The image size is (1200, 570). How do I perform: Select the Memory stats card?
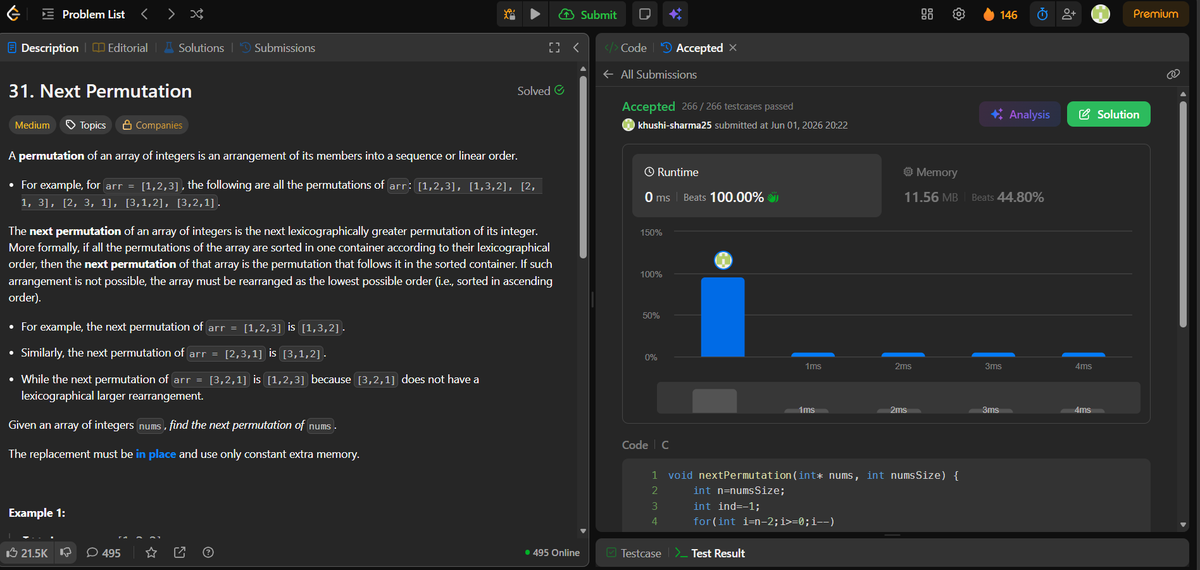point(1017,185)
